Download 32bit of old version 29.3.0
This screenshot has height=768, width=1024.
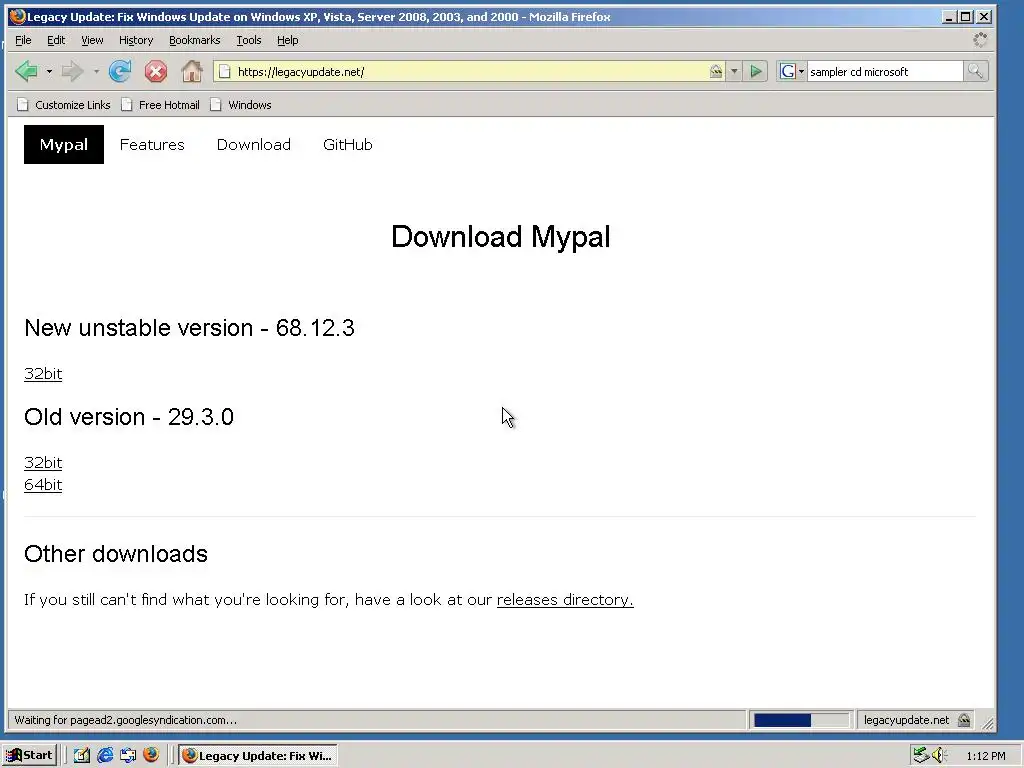pos(43,462)
